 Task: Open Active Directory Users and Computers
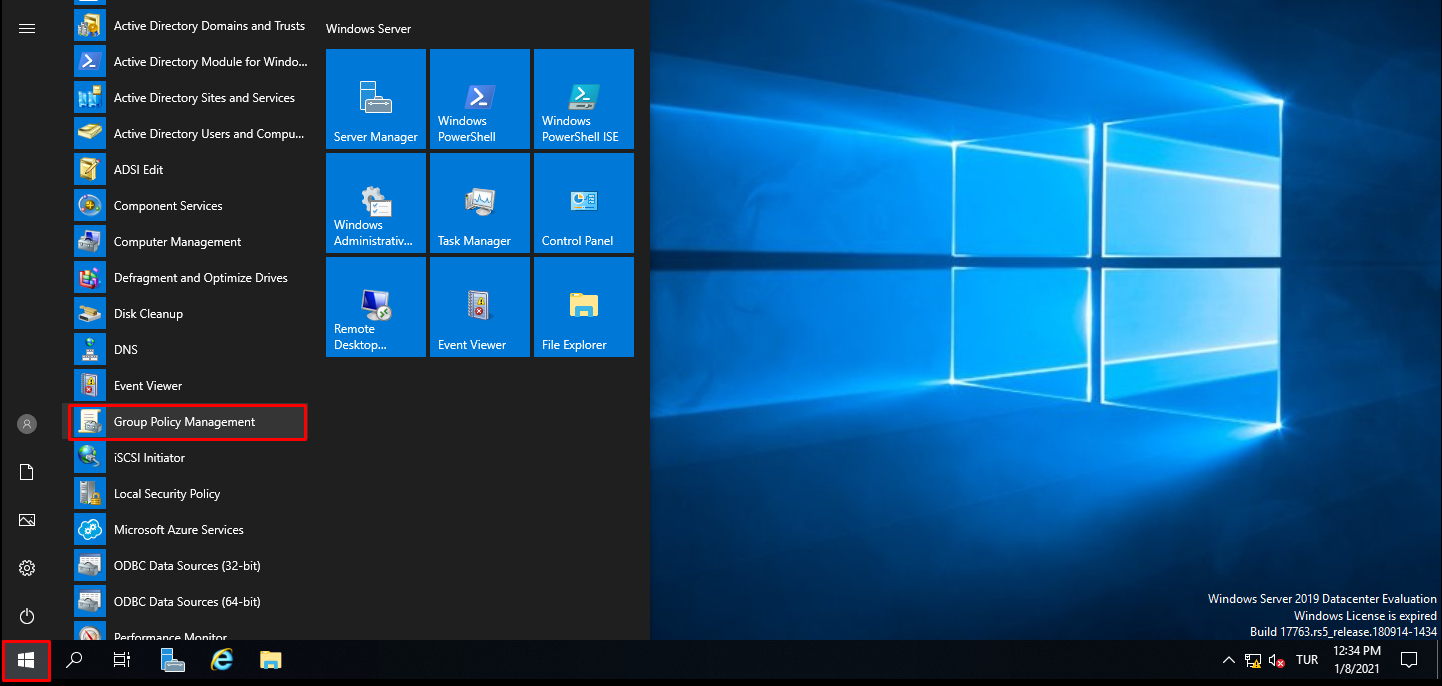click(189, 134)
